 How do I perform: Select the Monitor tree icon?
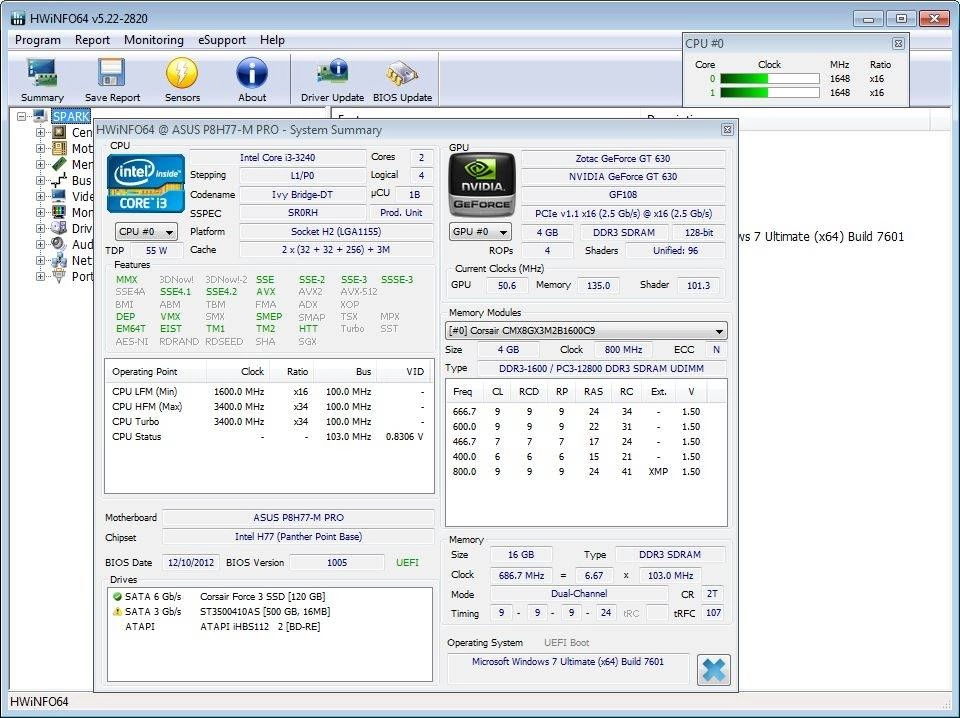click(x=59, y=212)
